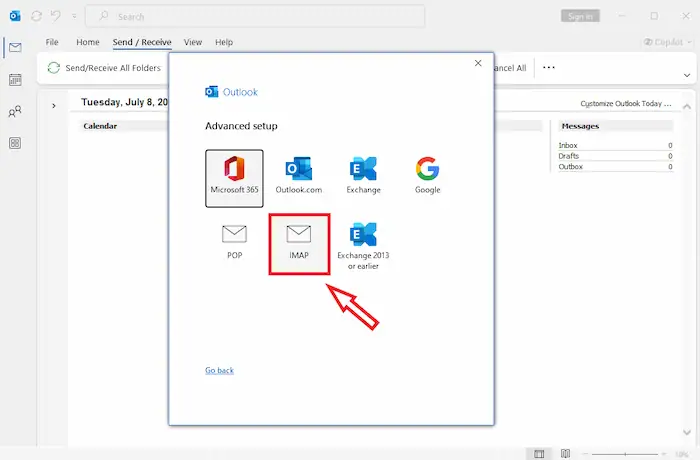The image size is (700, 460).
Task: Click the Go back link
Action: coord(219,370)
